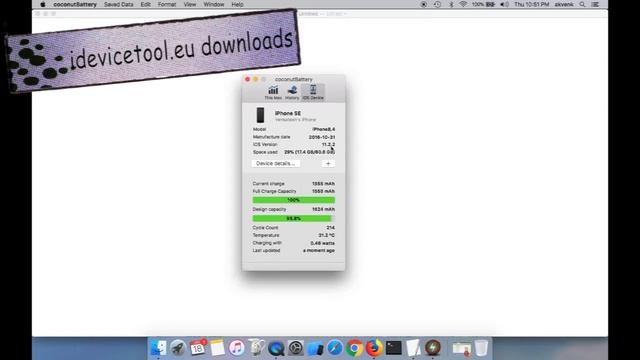Viewport: 640px width, 360px height.
Task: Open the volume control in menu bar
Action: [504, 4]
